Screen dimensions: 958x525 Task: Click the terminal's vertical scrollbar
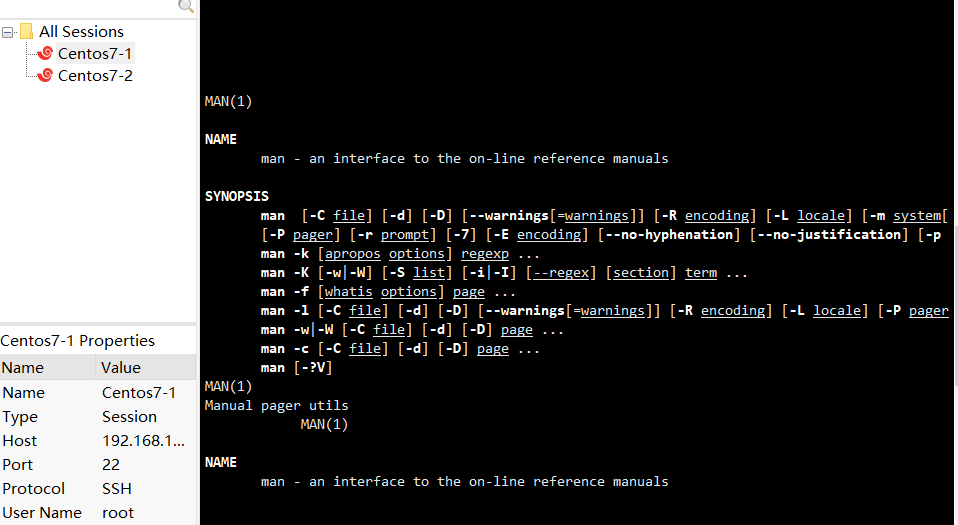click(955, 263)
